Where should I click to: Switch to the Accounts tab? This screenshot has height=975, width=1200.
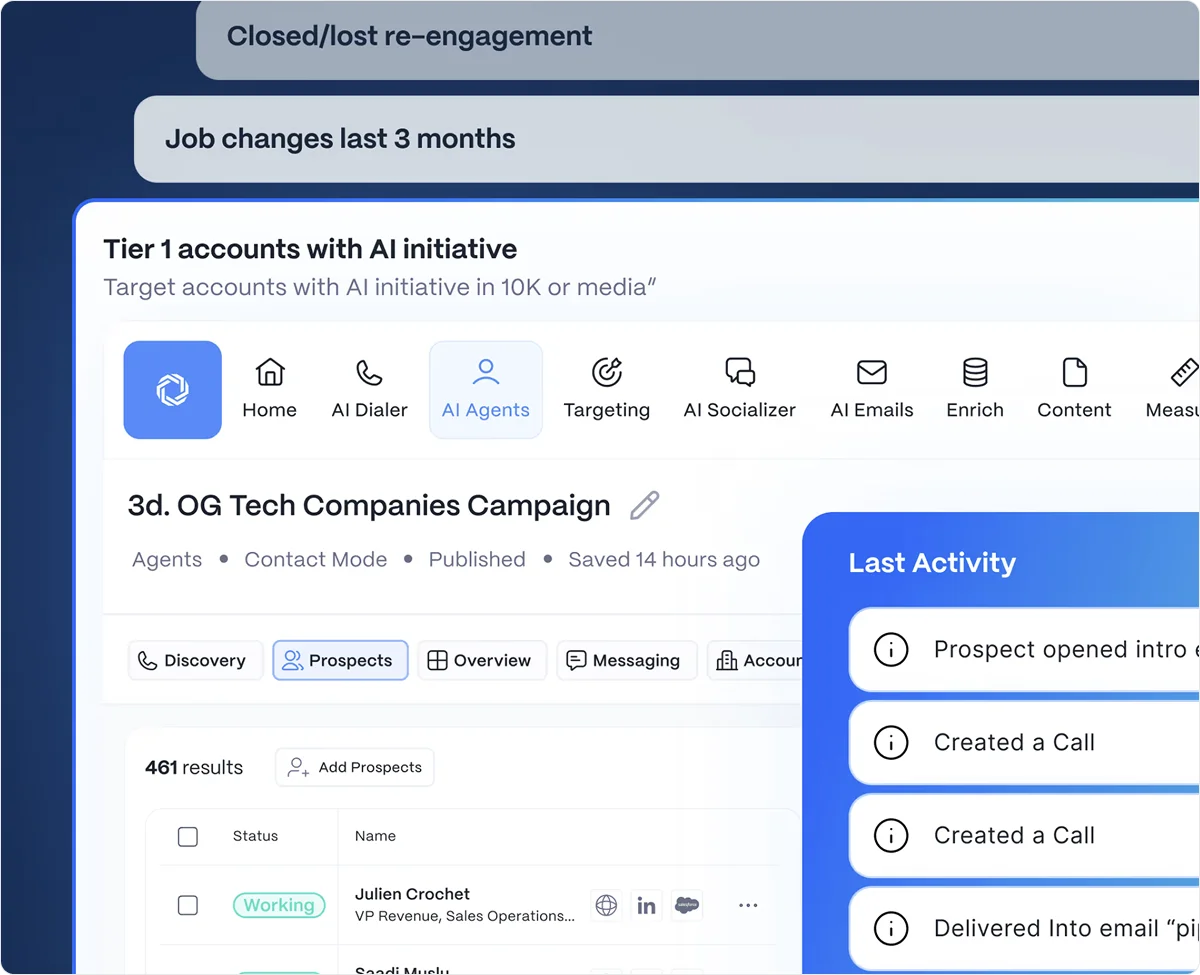tap(755, 660)
